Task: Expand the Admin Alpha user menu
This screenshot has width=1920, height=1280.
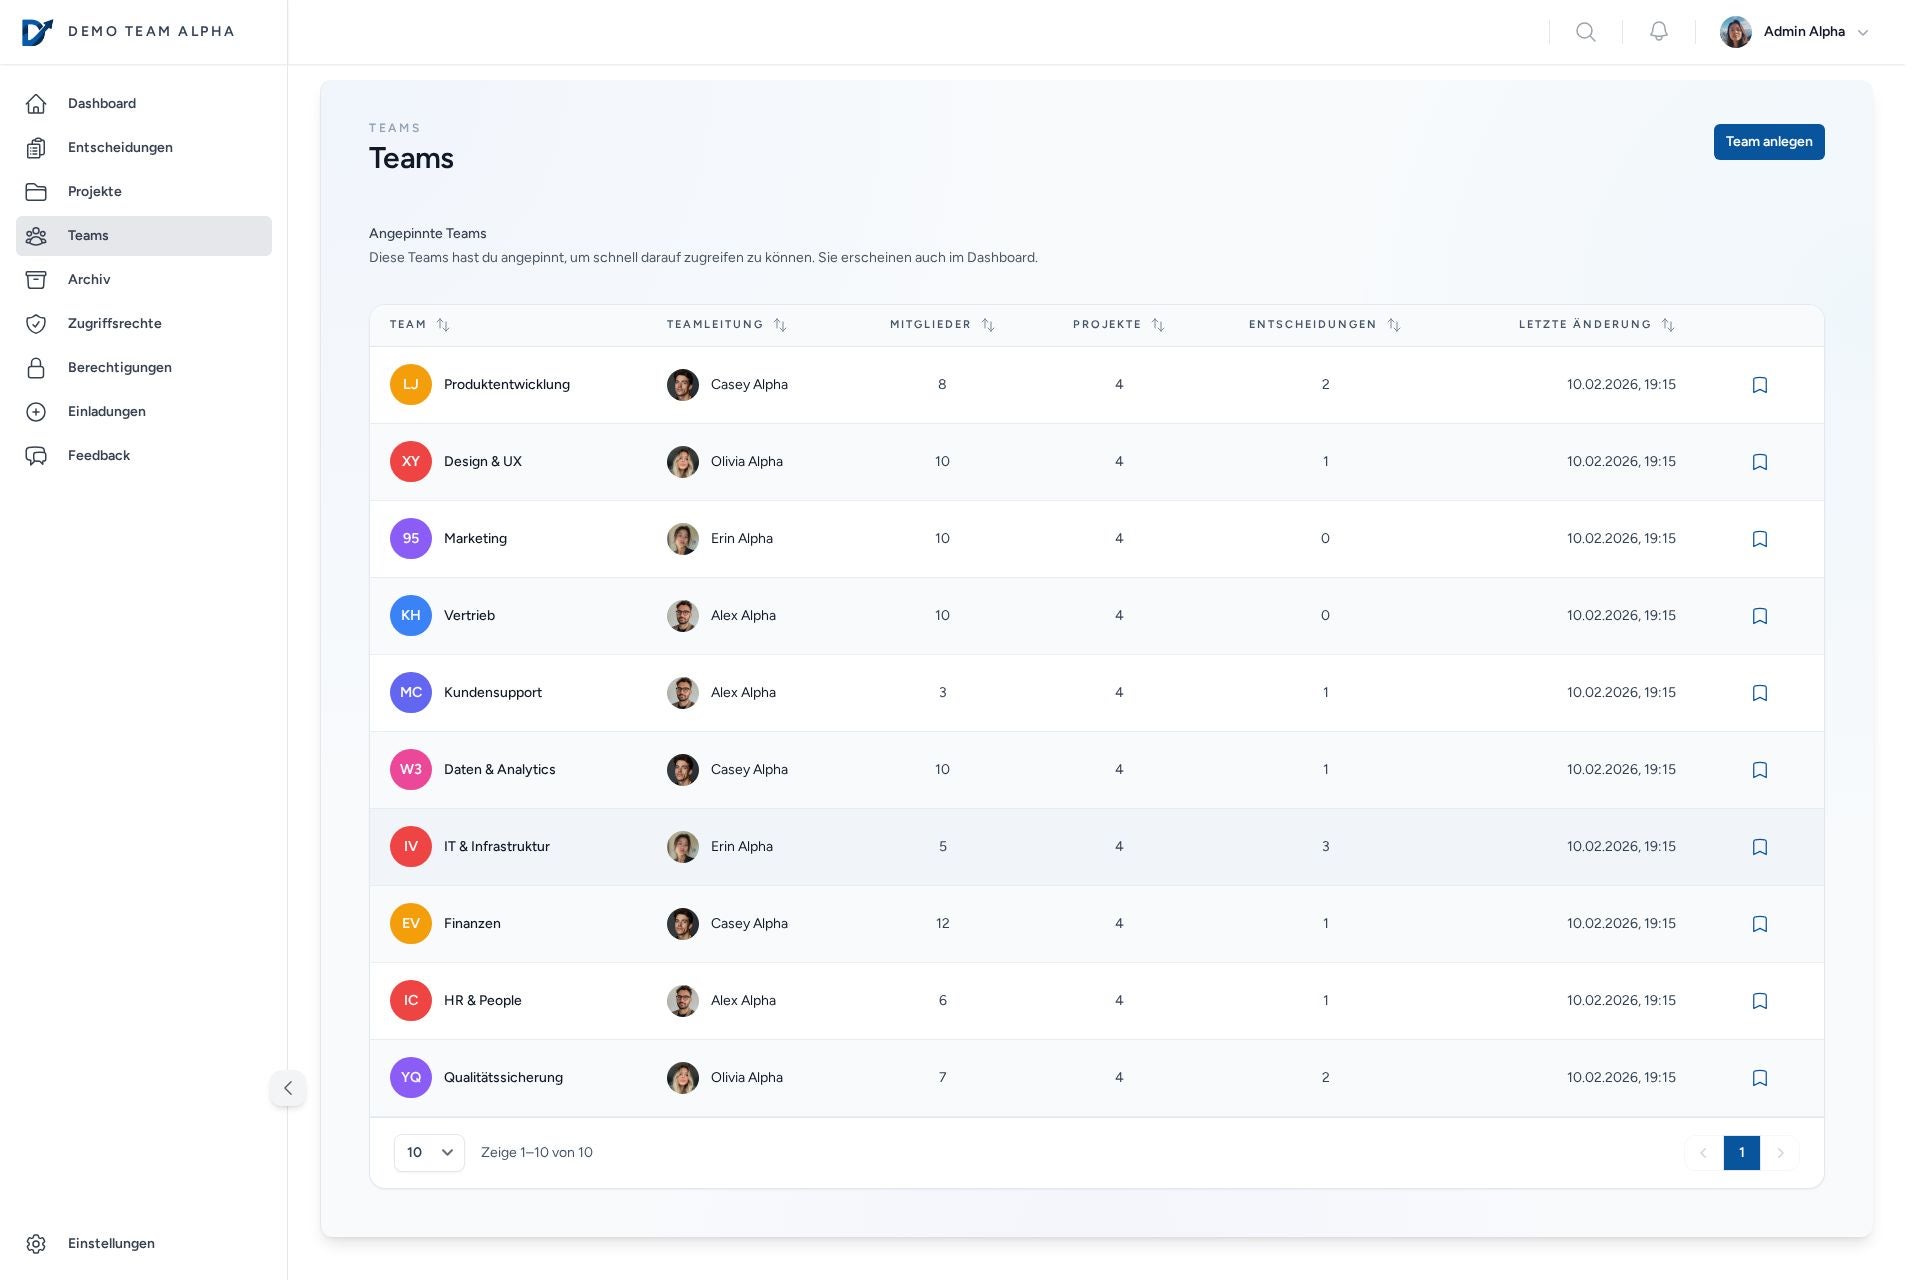Action: [x=1795, y=32]
